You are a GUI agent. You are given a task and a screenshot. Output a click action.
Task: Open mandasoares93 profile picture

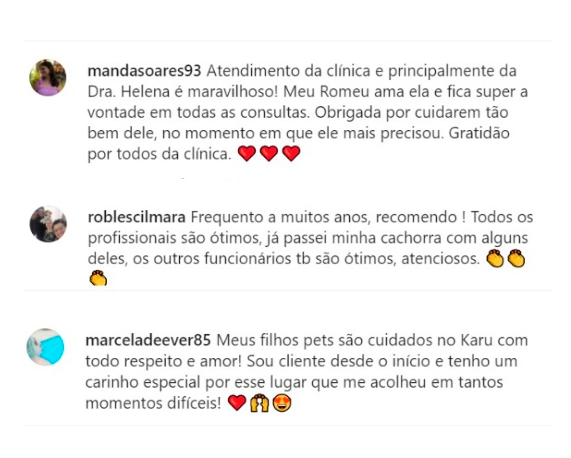(48, 78)
